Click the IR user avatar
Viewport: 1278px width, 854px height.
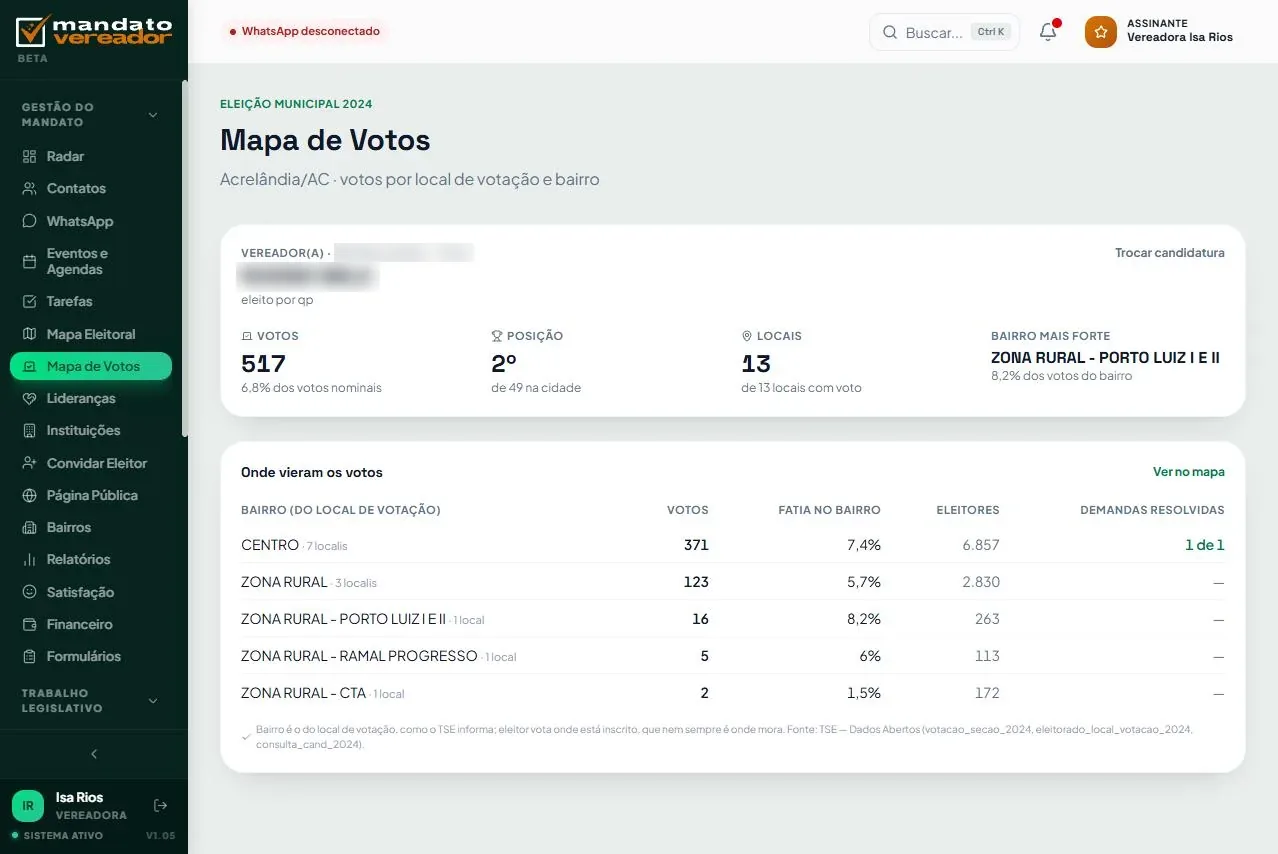point(28,805)
